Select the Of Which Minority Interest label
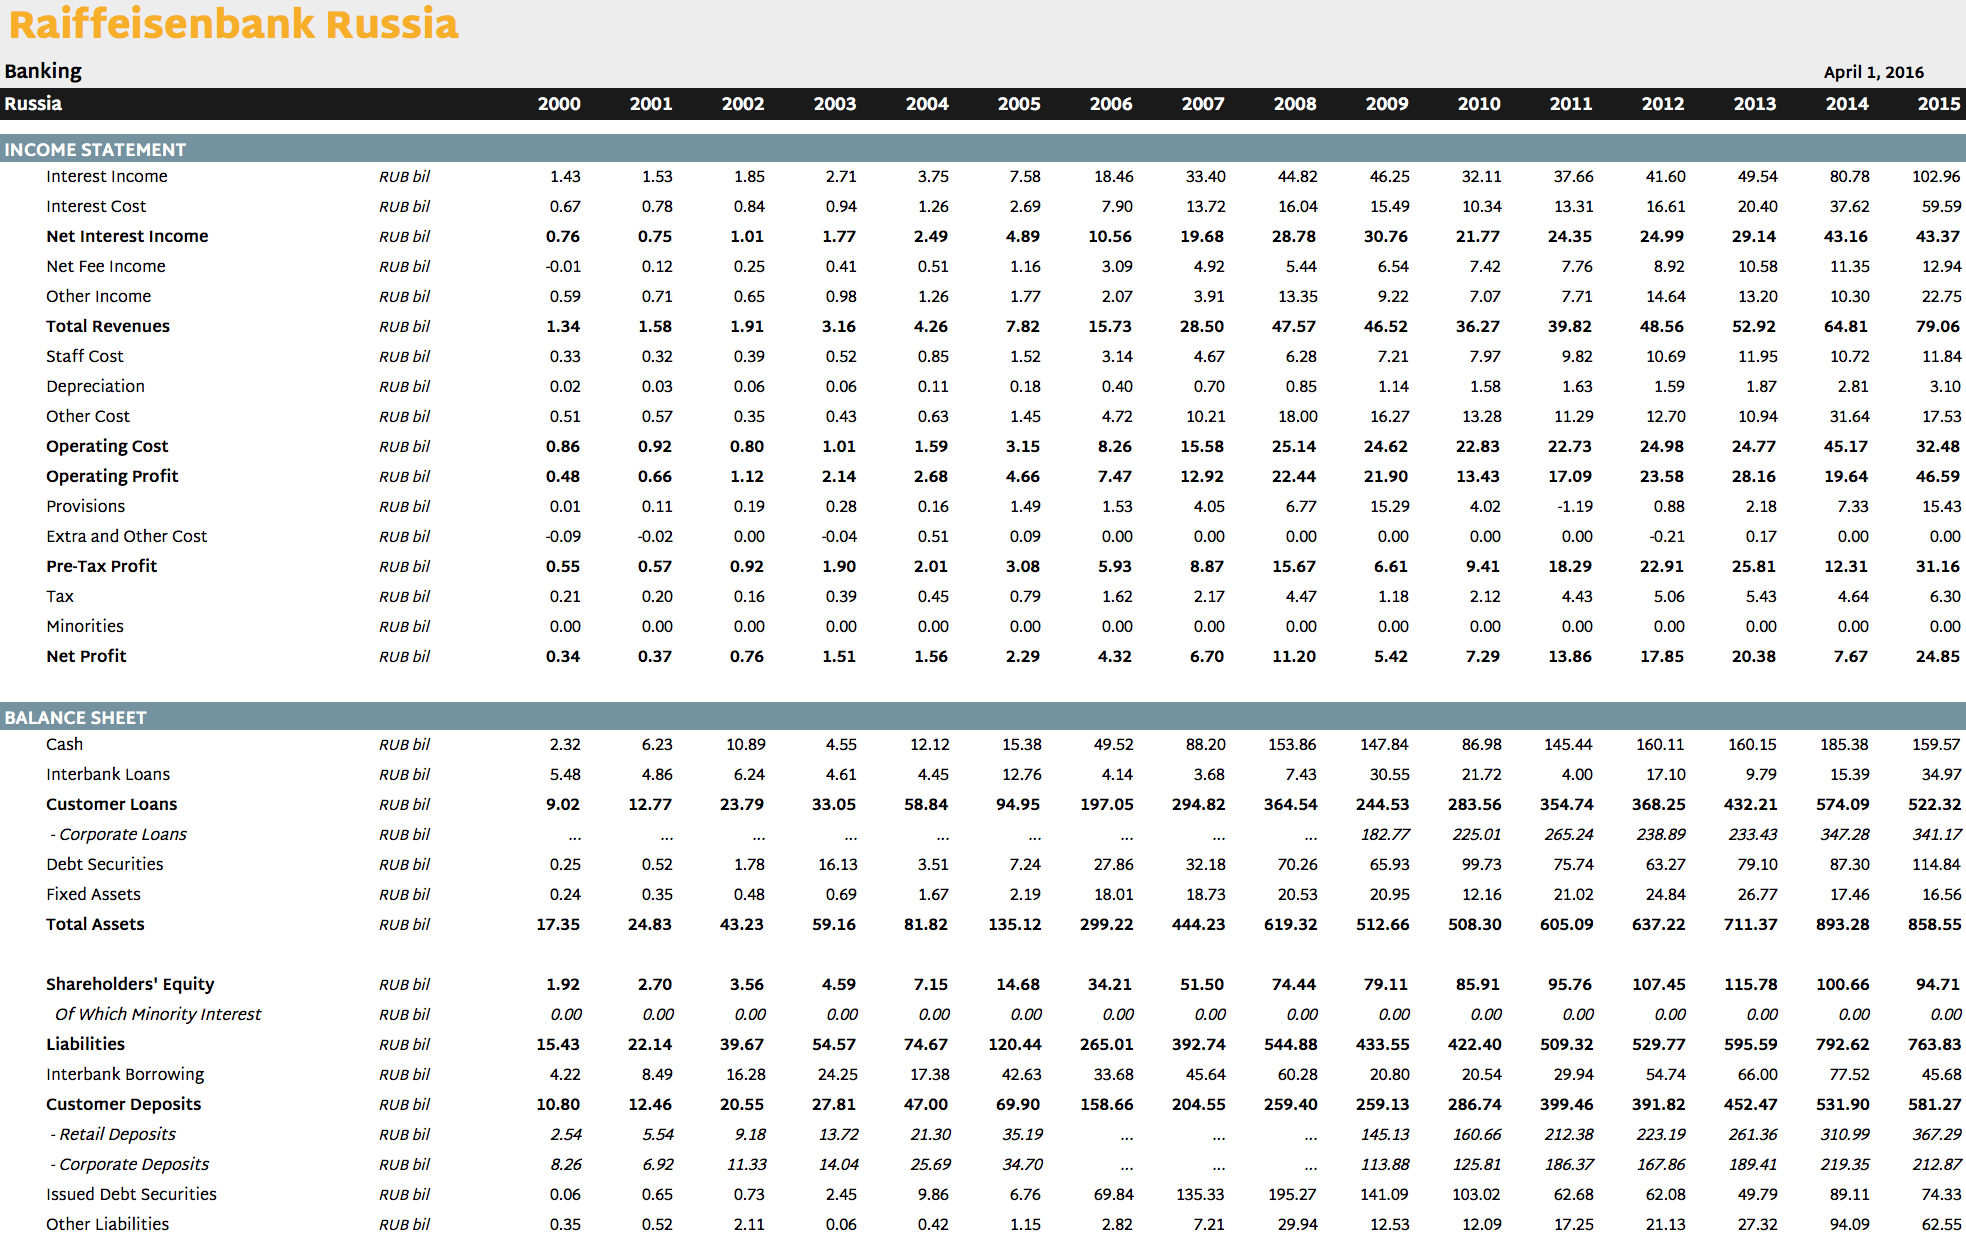This screenshot has height=1248, width=1966. (x=158, y=1015)
